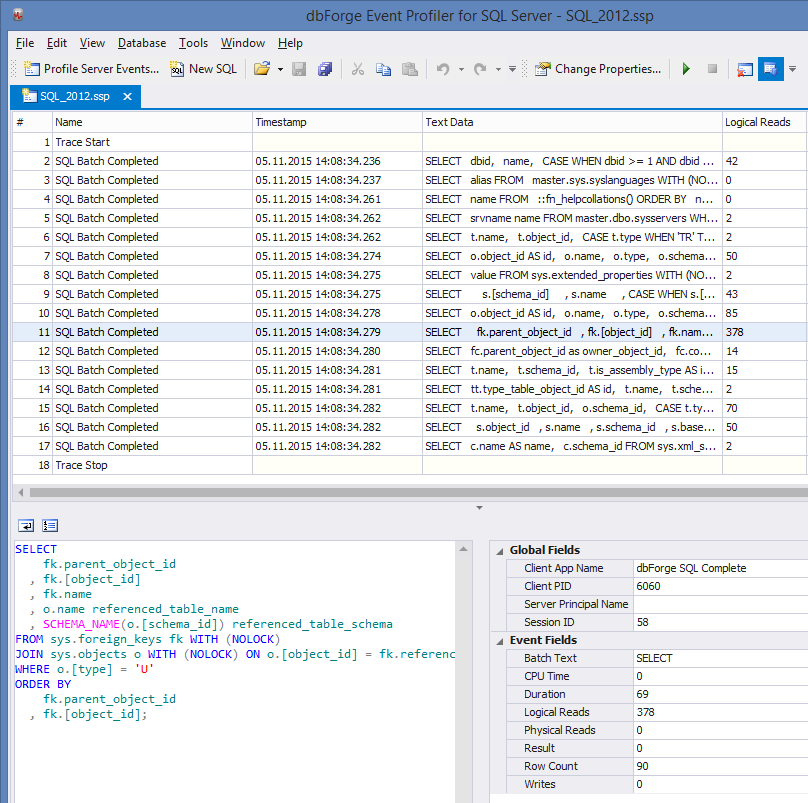Select row 10 with 85 logical reads
808x803 pixels.
click(410, 313)
